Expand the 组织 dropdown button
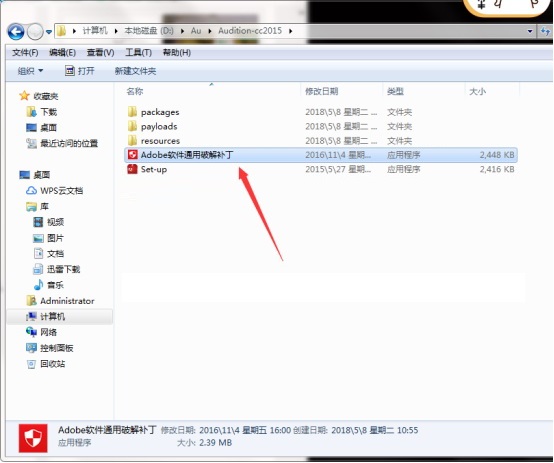 (x=30, y=71)
